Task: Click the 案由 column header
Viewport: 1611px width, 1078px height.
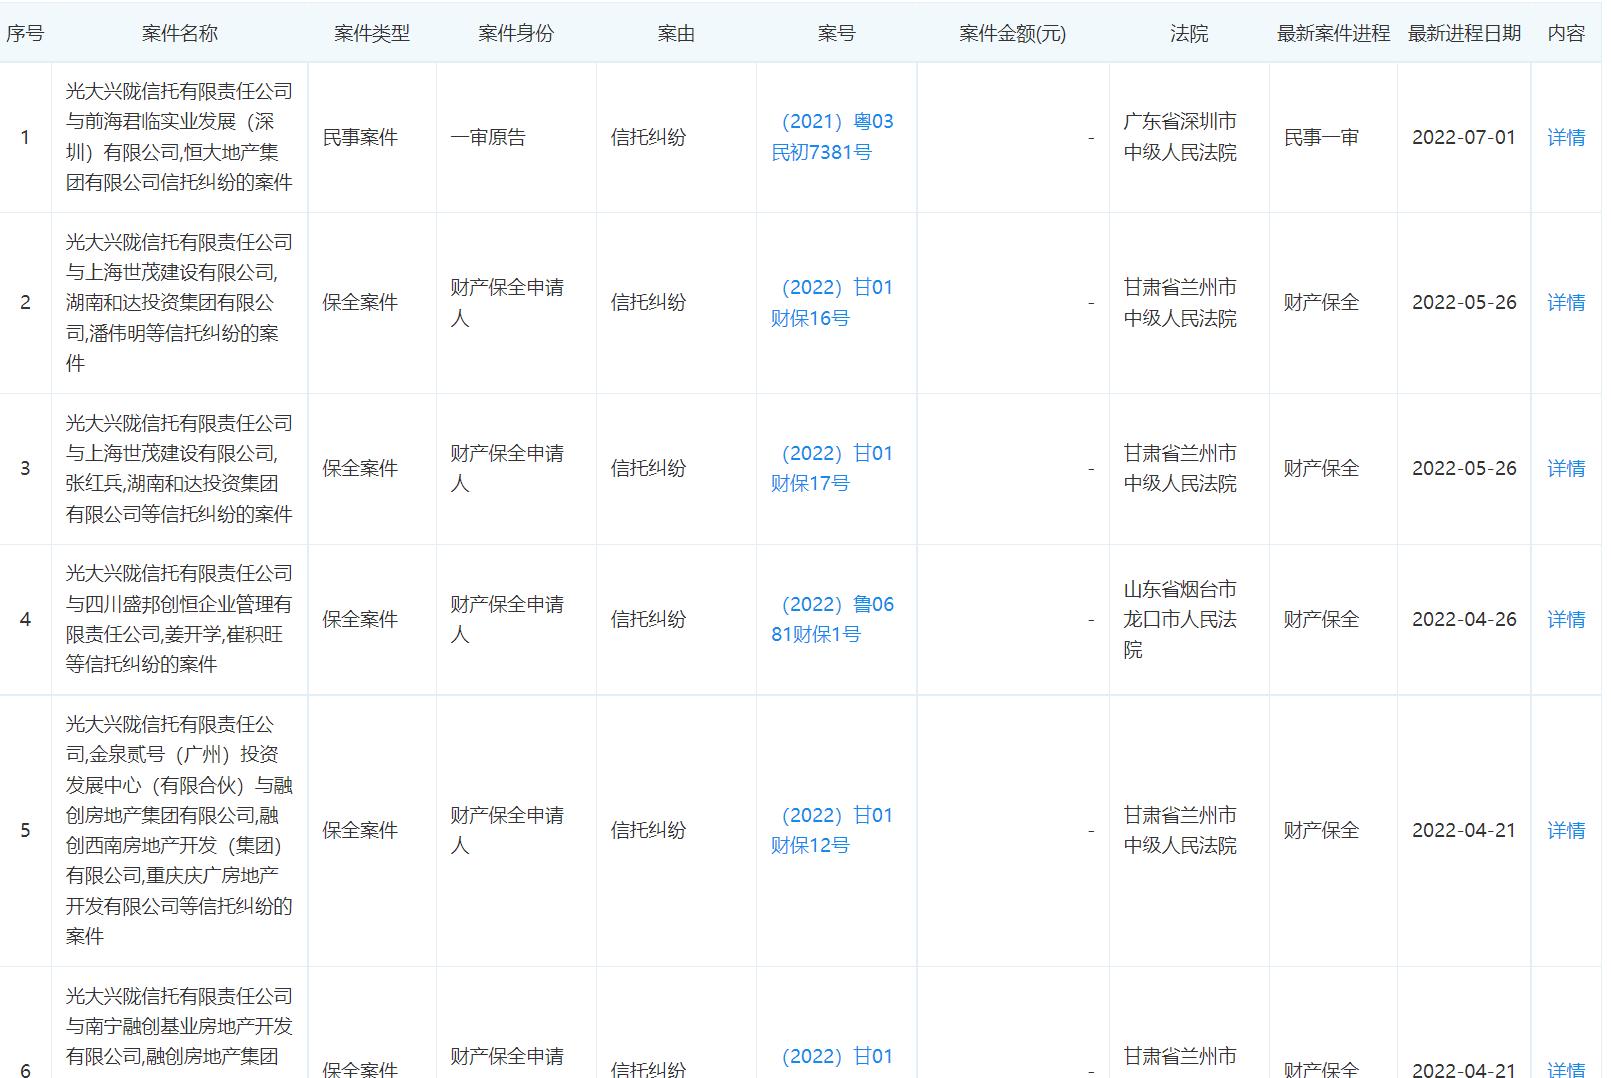Action: click(x=676, y=32)
